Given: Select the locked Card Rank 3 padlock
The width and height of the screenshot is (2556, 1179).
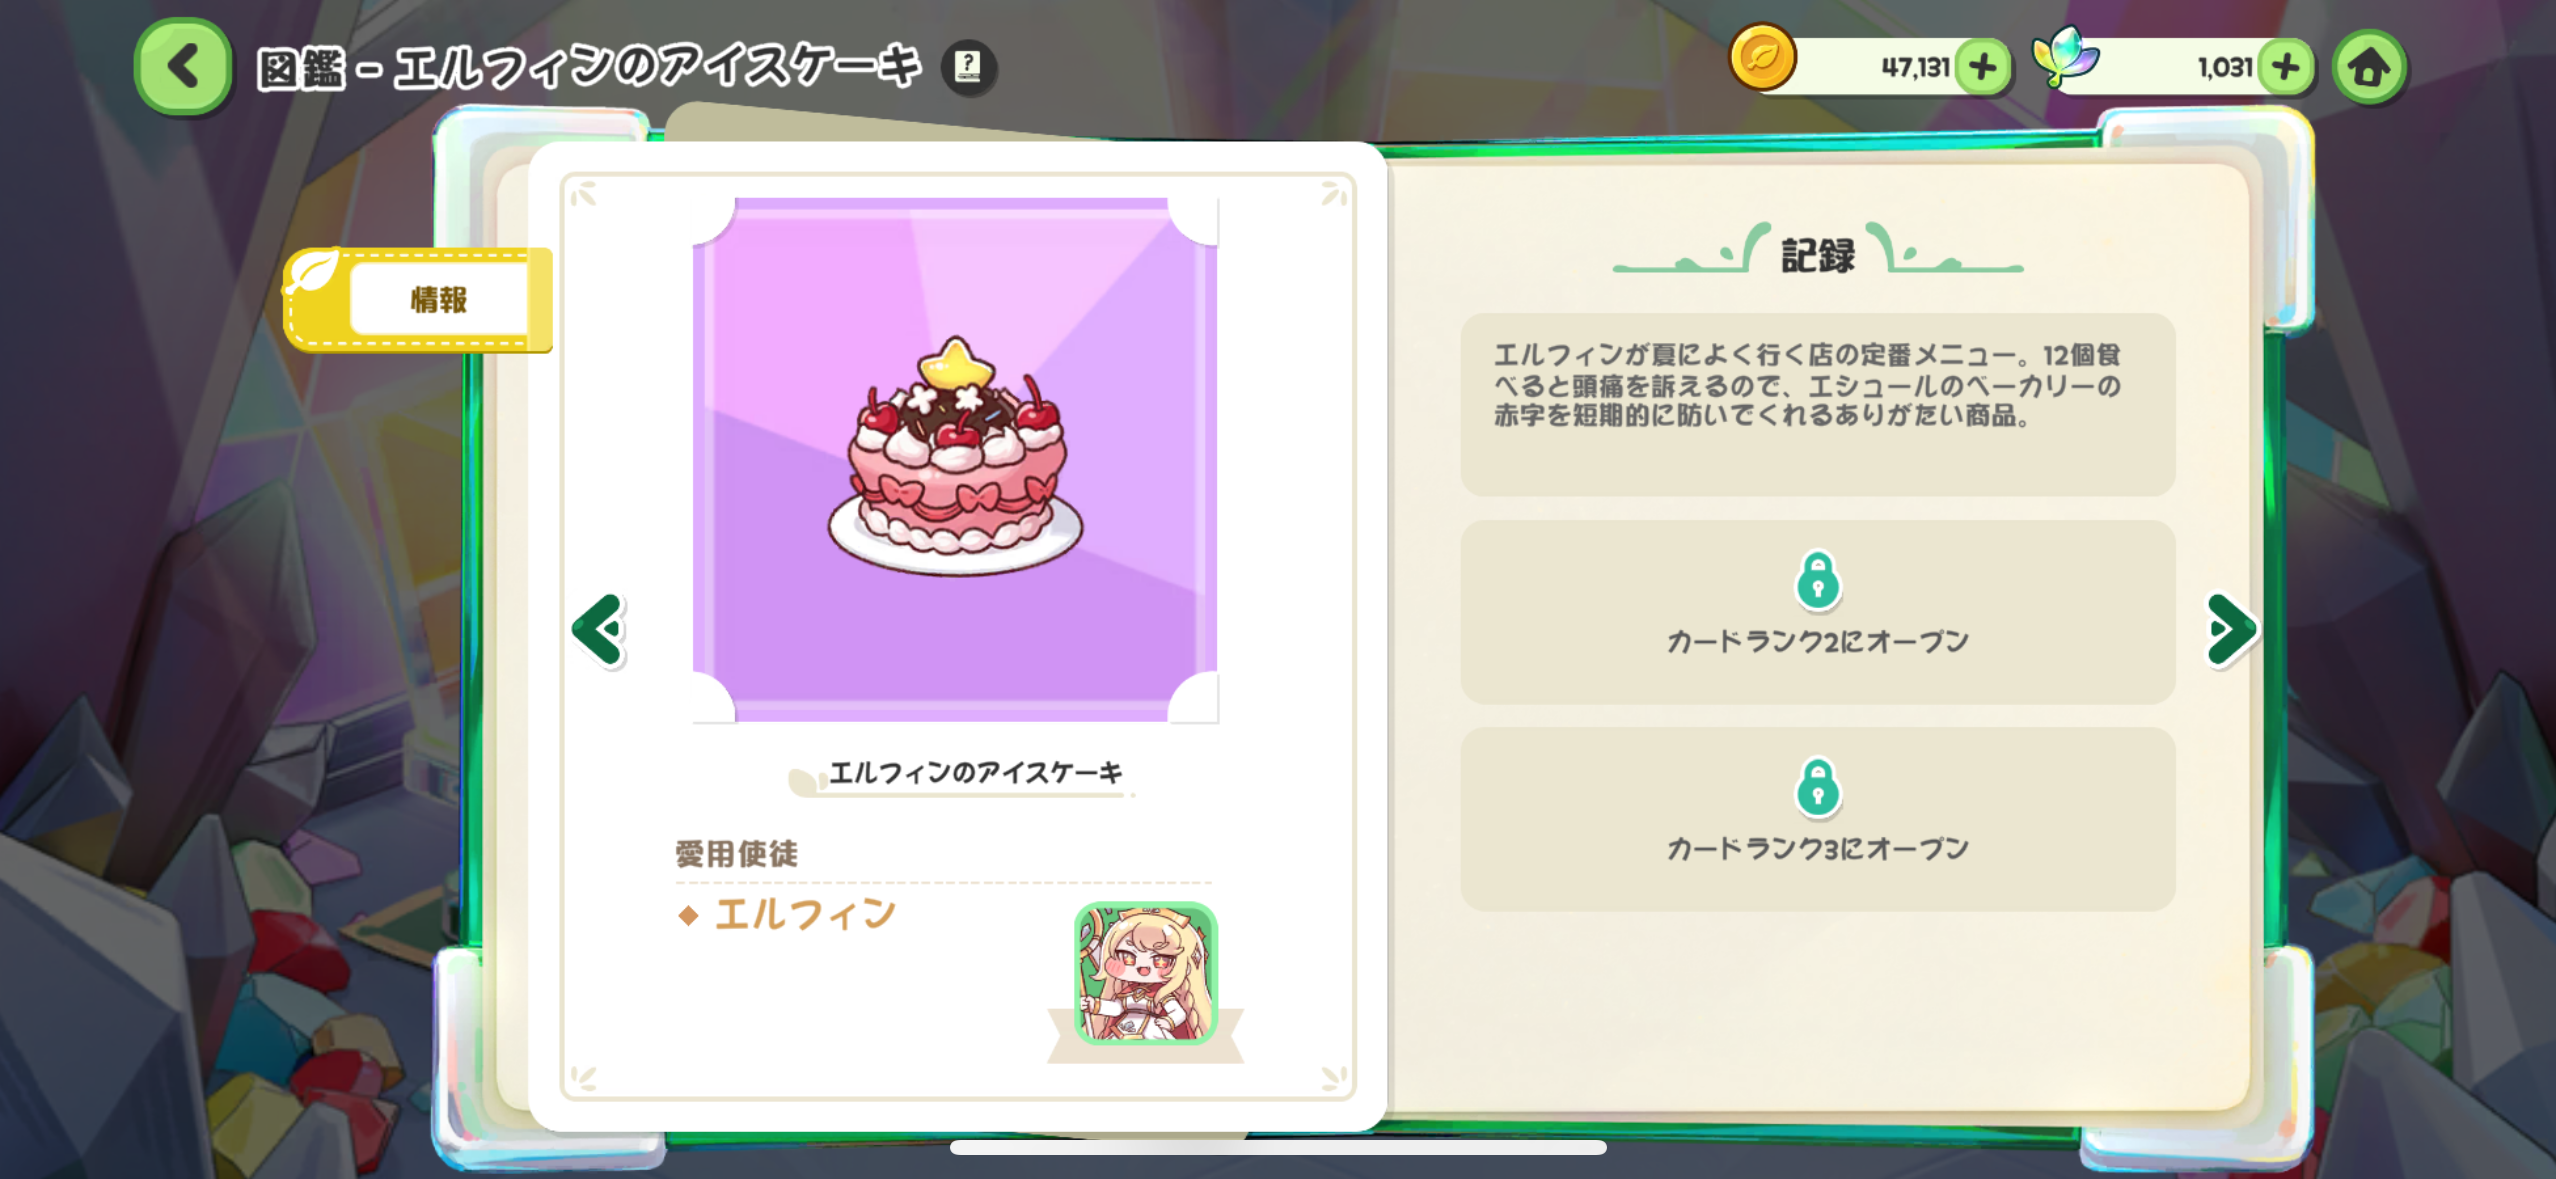Looking at the screenshot, I should (1818, 787).
